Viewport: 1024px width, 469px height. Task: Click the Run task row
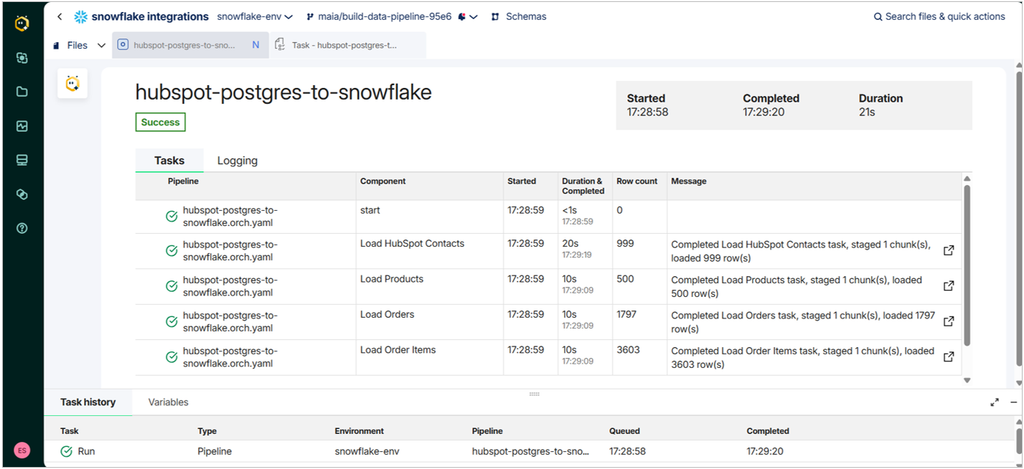pyautogui.click(x=530, y=451)
